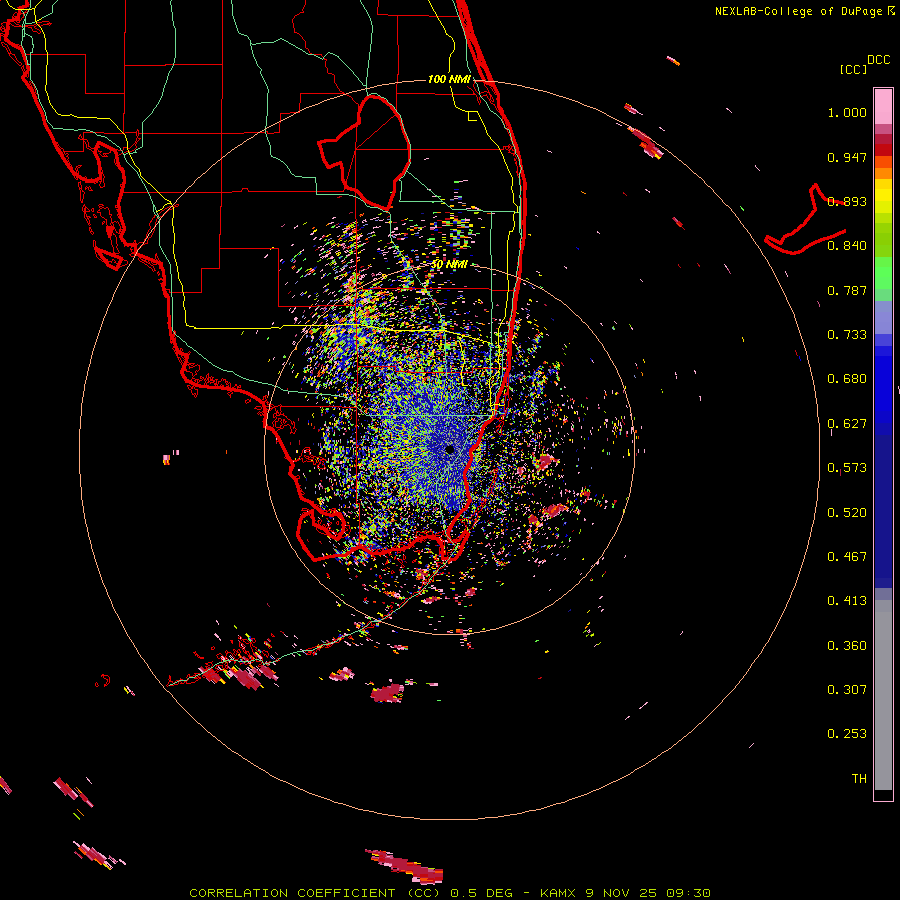Select the 0.413 scale value
Screen dimensions: 900x900
click(x=847, y=601)
